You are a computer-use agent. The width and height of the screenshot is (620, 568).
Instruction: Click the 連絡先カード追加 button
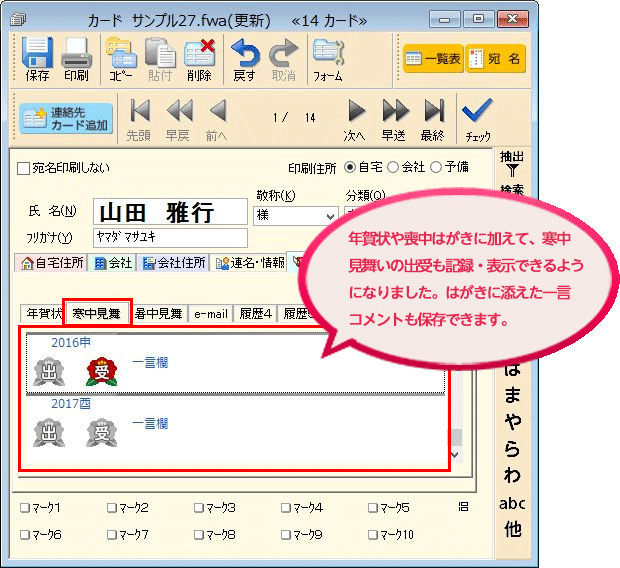click(x=66, y=119)
